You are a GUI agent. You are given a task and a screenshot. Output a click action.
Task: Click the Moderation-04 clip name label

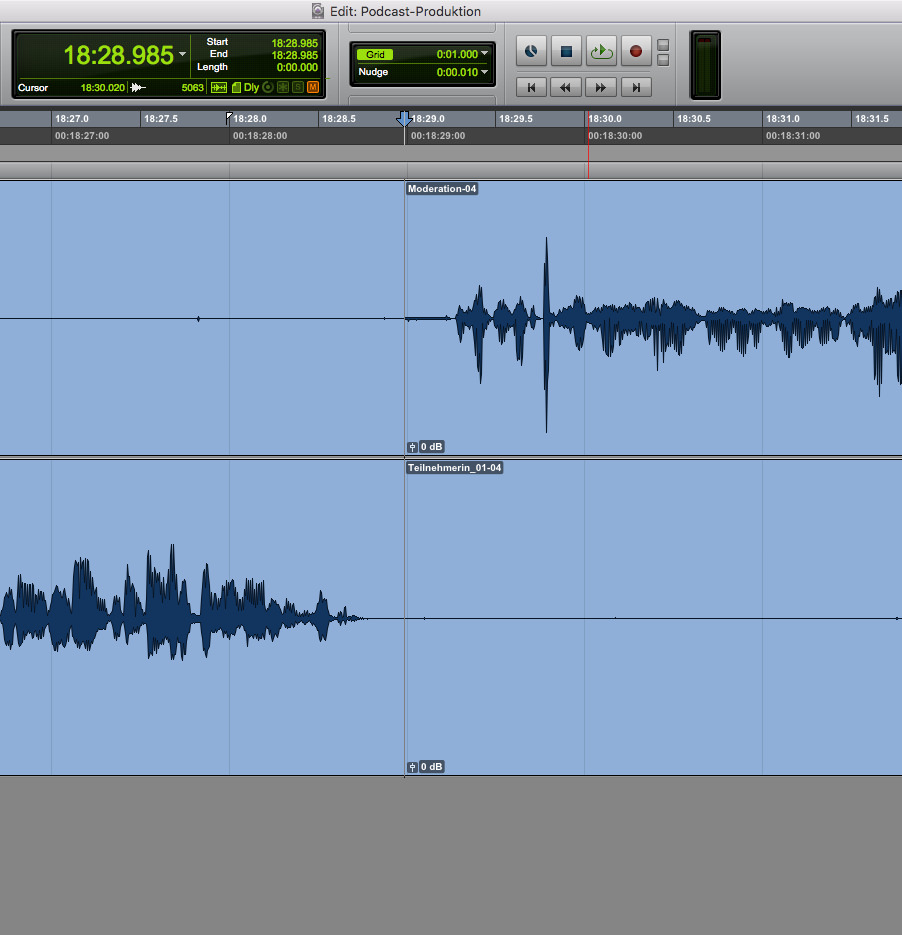pyautogui.click(x=441, y=189)
